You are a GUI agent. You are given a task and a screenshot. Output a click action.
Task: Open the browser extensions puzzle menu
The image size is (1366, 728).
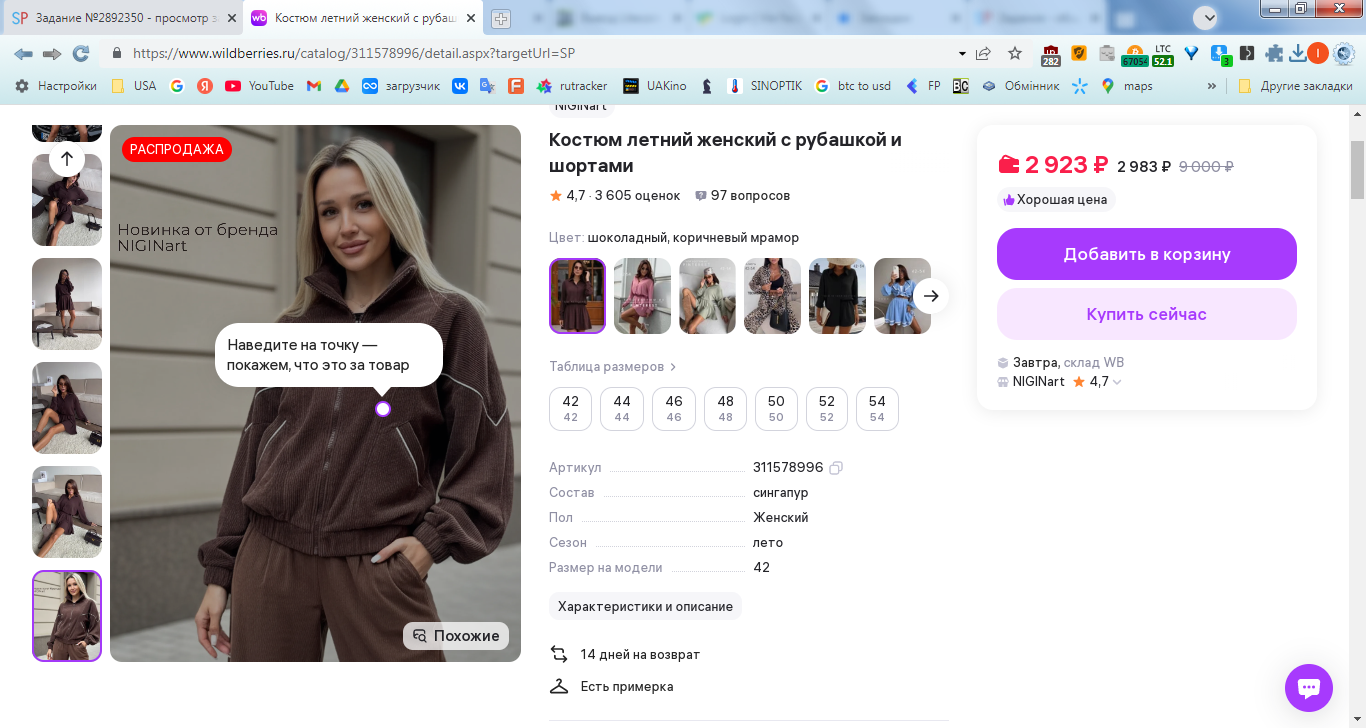[x=1274, y=54]
